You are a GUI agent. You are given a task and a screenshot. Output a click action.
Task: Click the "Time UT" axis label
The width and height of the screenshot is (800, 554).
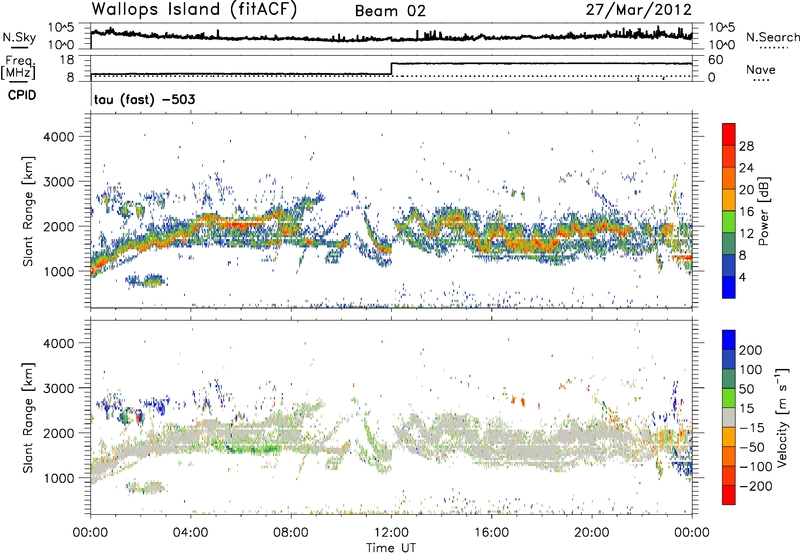[391, 548]
